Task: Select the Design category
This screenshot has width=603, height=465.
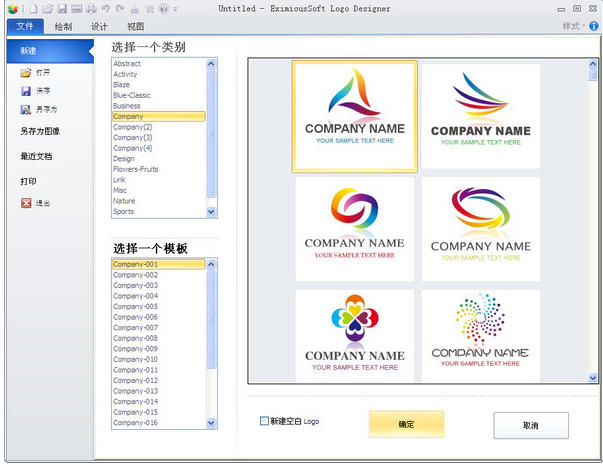Action: pos(159,159)
